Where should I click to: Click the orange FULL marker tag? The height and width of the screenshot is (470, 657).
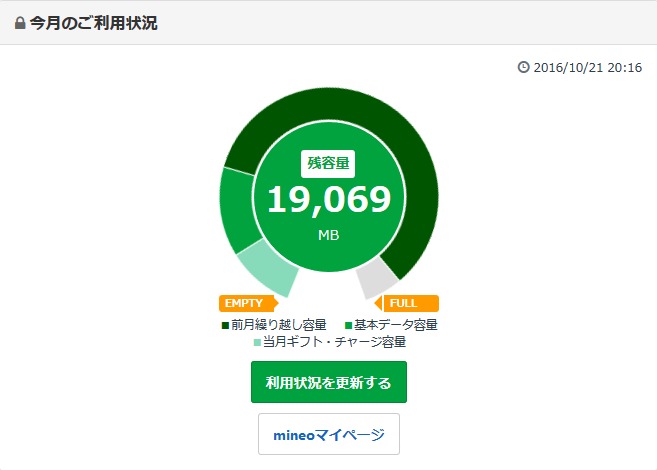(x=408, y=304)
